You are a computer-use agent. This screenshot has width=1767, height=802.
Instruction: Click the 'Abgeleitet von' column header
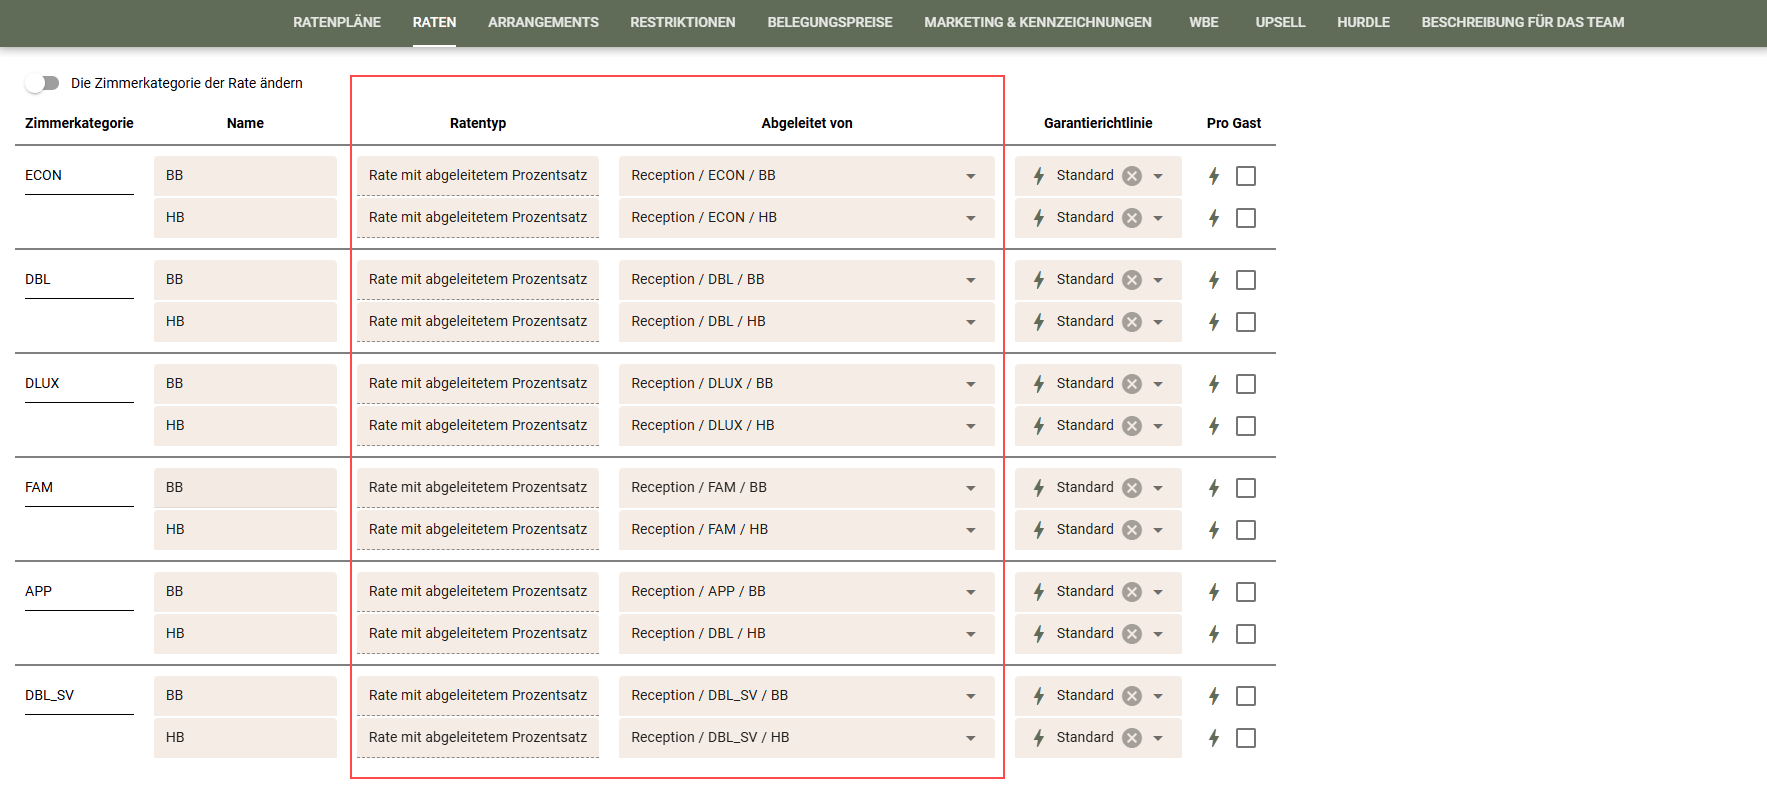[807, 123]
